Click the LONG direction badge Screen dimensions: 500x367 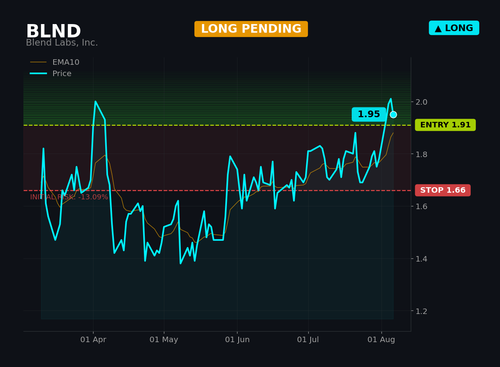pos(454,28)
